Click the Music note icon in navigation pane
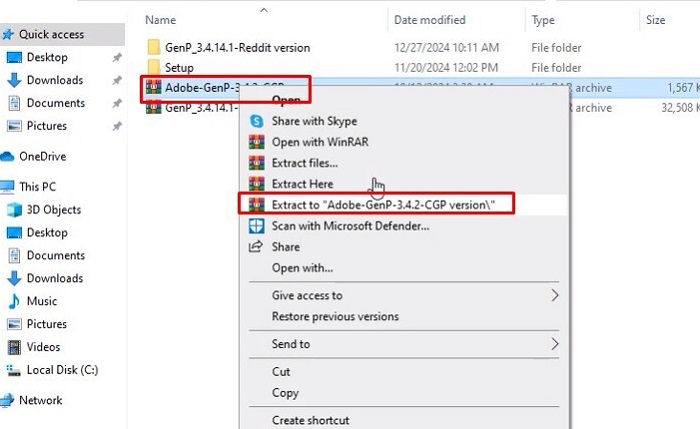Screen dimensions: 700x429 click(x=14, y=301)
